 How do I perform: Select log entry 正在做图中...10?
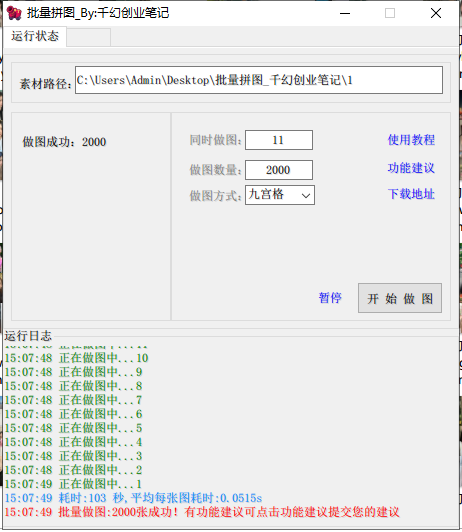77,358
